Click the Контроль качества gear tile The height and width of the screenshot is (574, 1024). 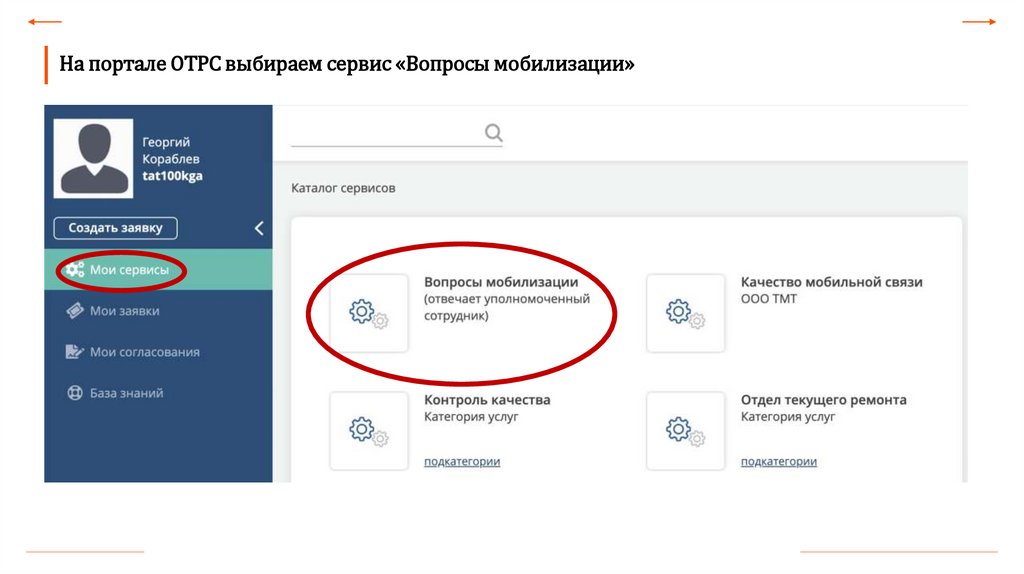coord(369,431)
